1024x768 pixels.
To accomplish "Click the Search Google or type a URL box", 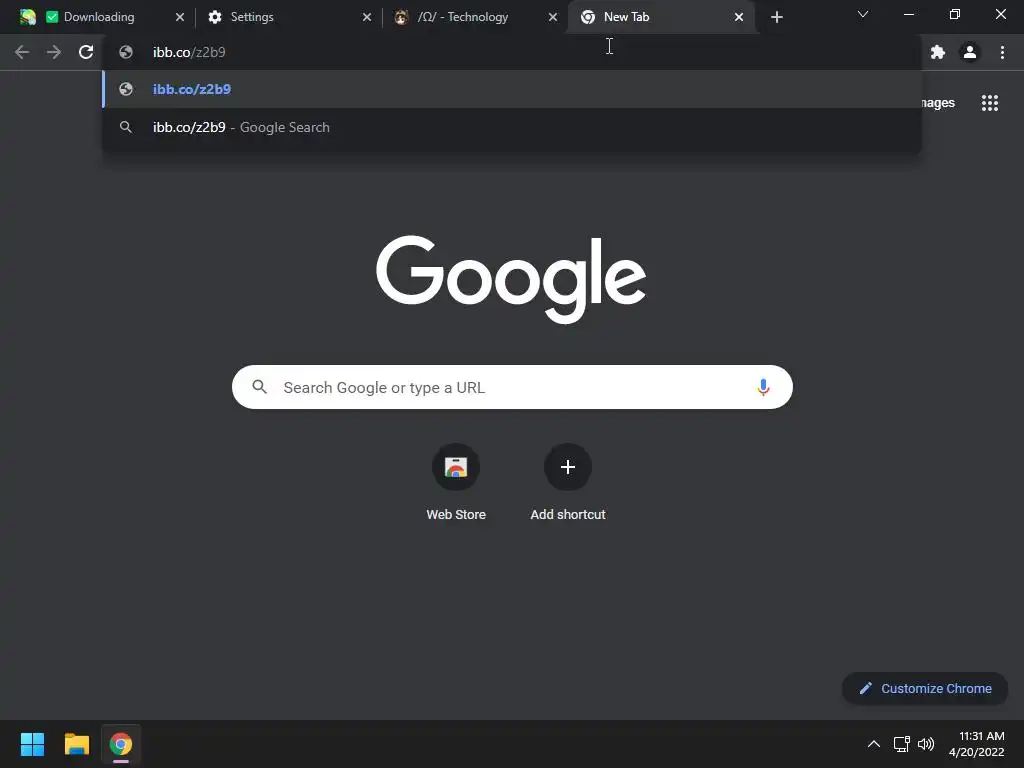I will pos(512,387).
